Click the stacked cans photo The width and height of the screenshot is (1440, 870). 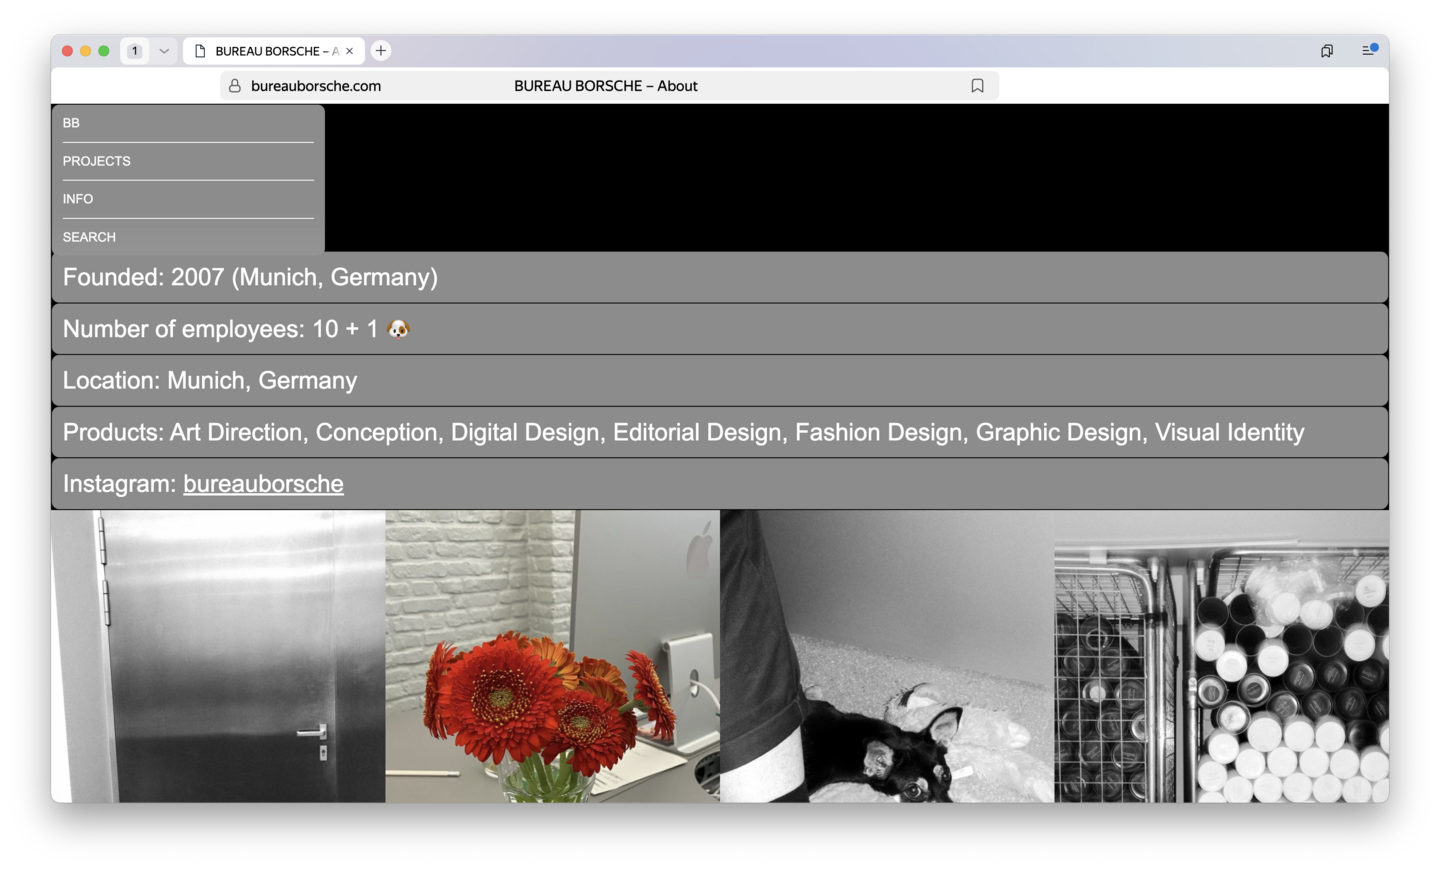pos(1221,656)
